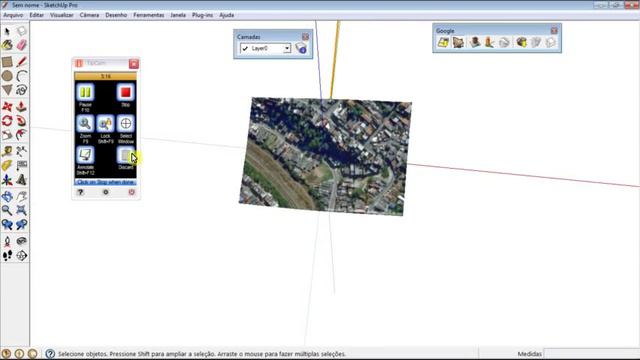The height and width of the screenshot is (360, 640).
Task: Select the 3D Text tool
Action: pos(22,180)
